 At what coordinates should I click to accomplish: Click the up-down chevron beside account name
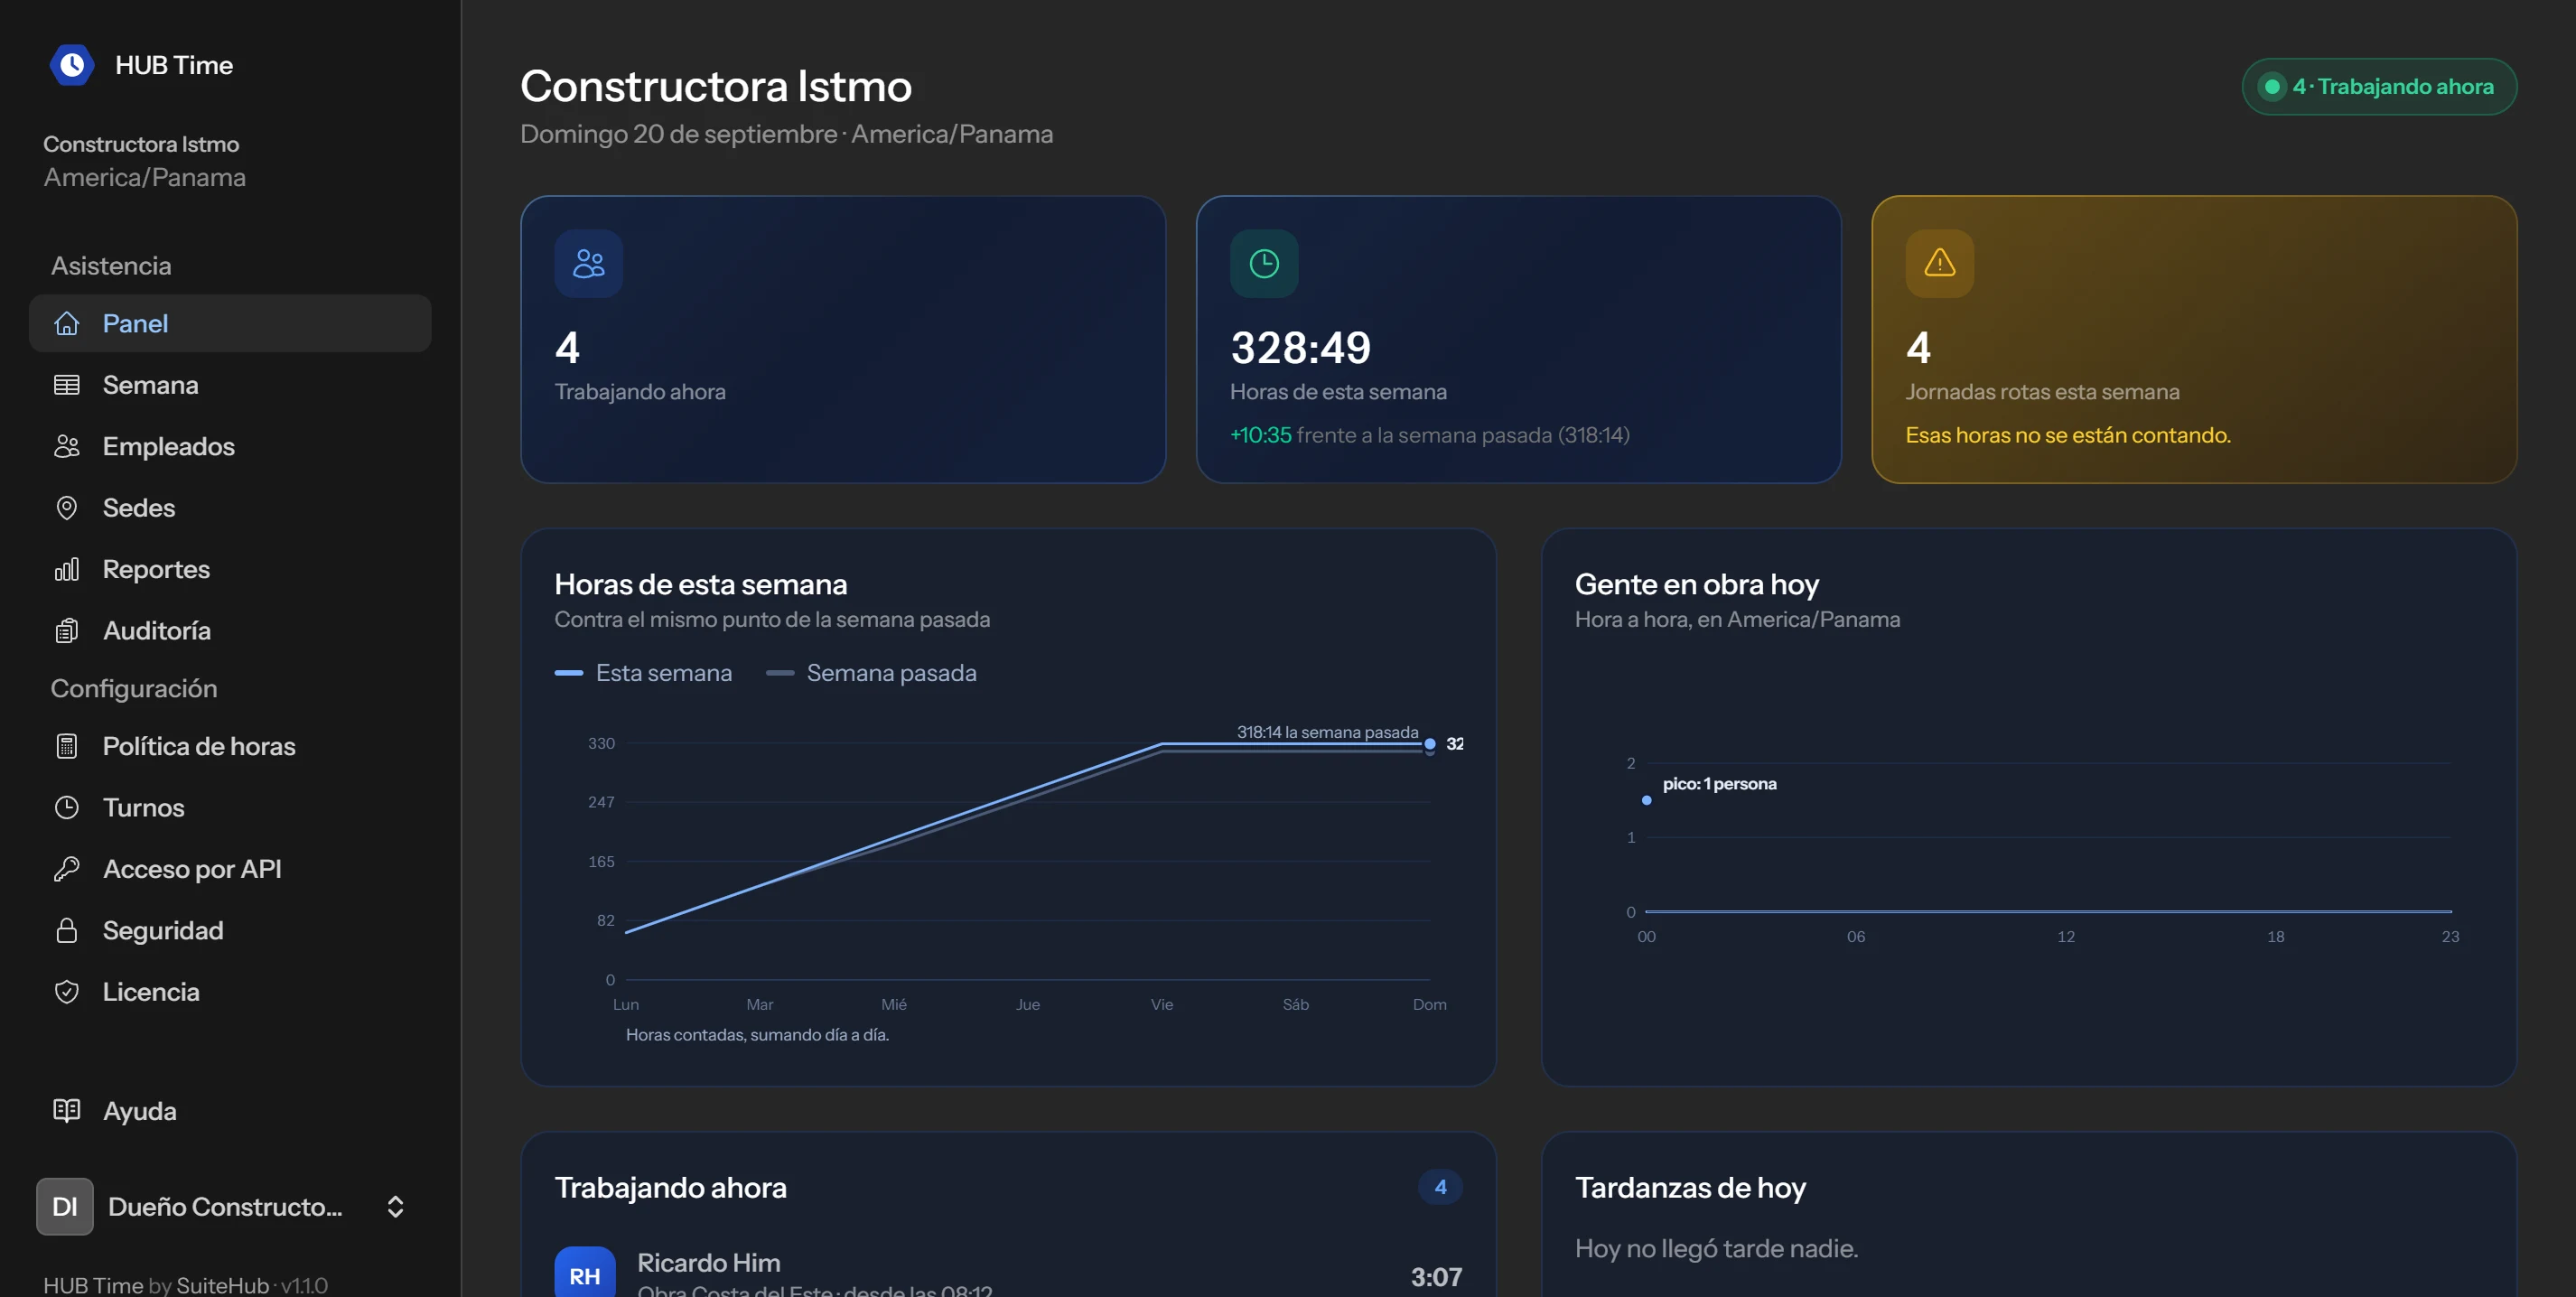pyautogui.click(x=395, y=1207)
